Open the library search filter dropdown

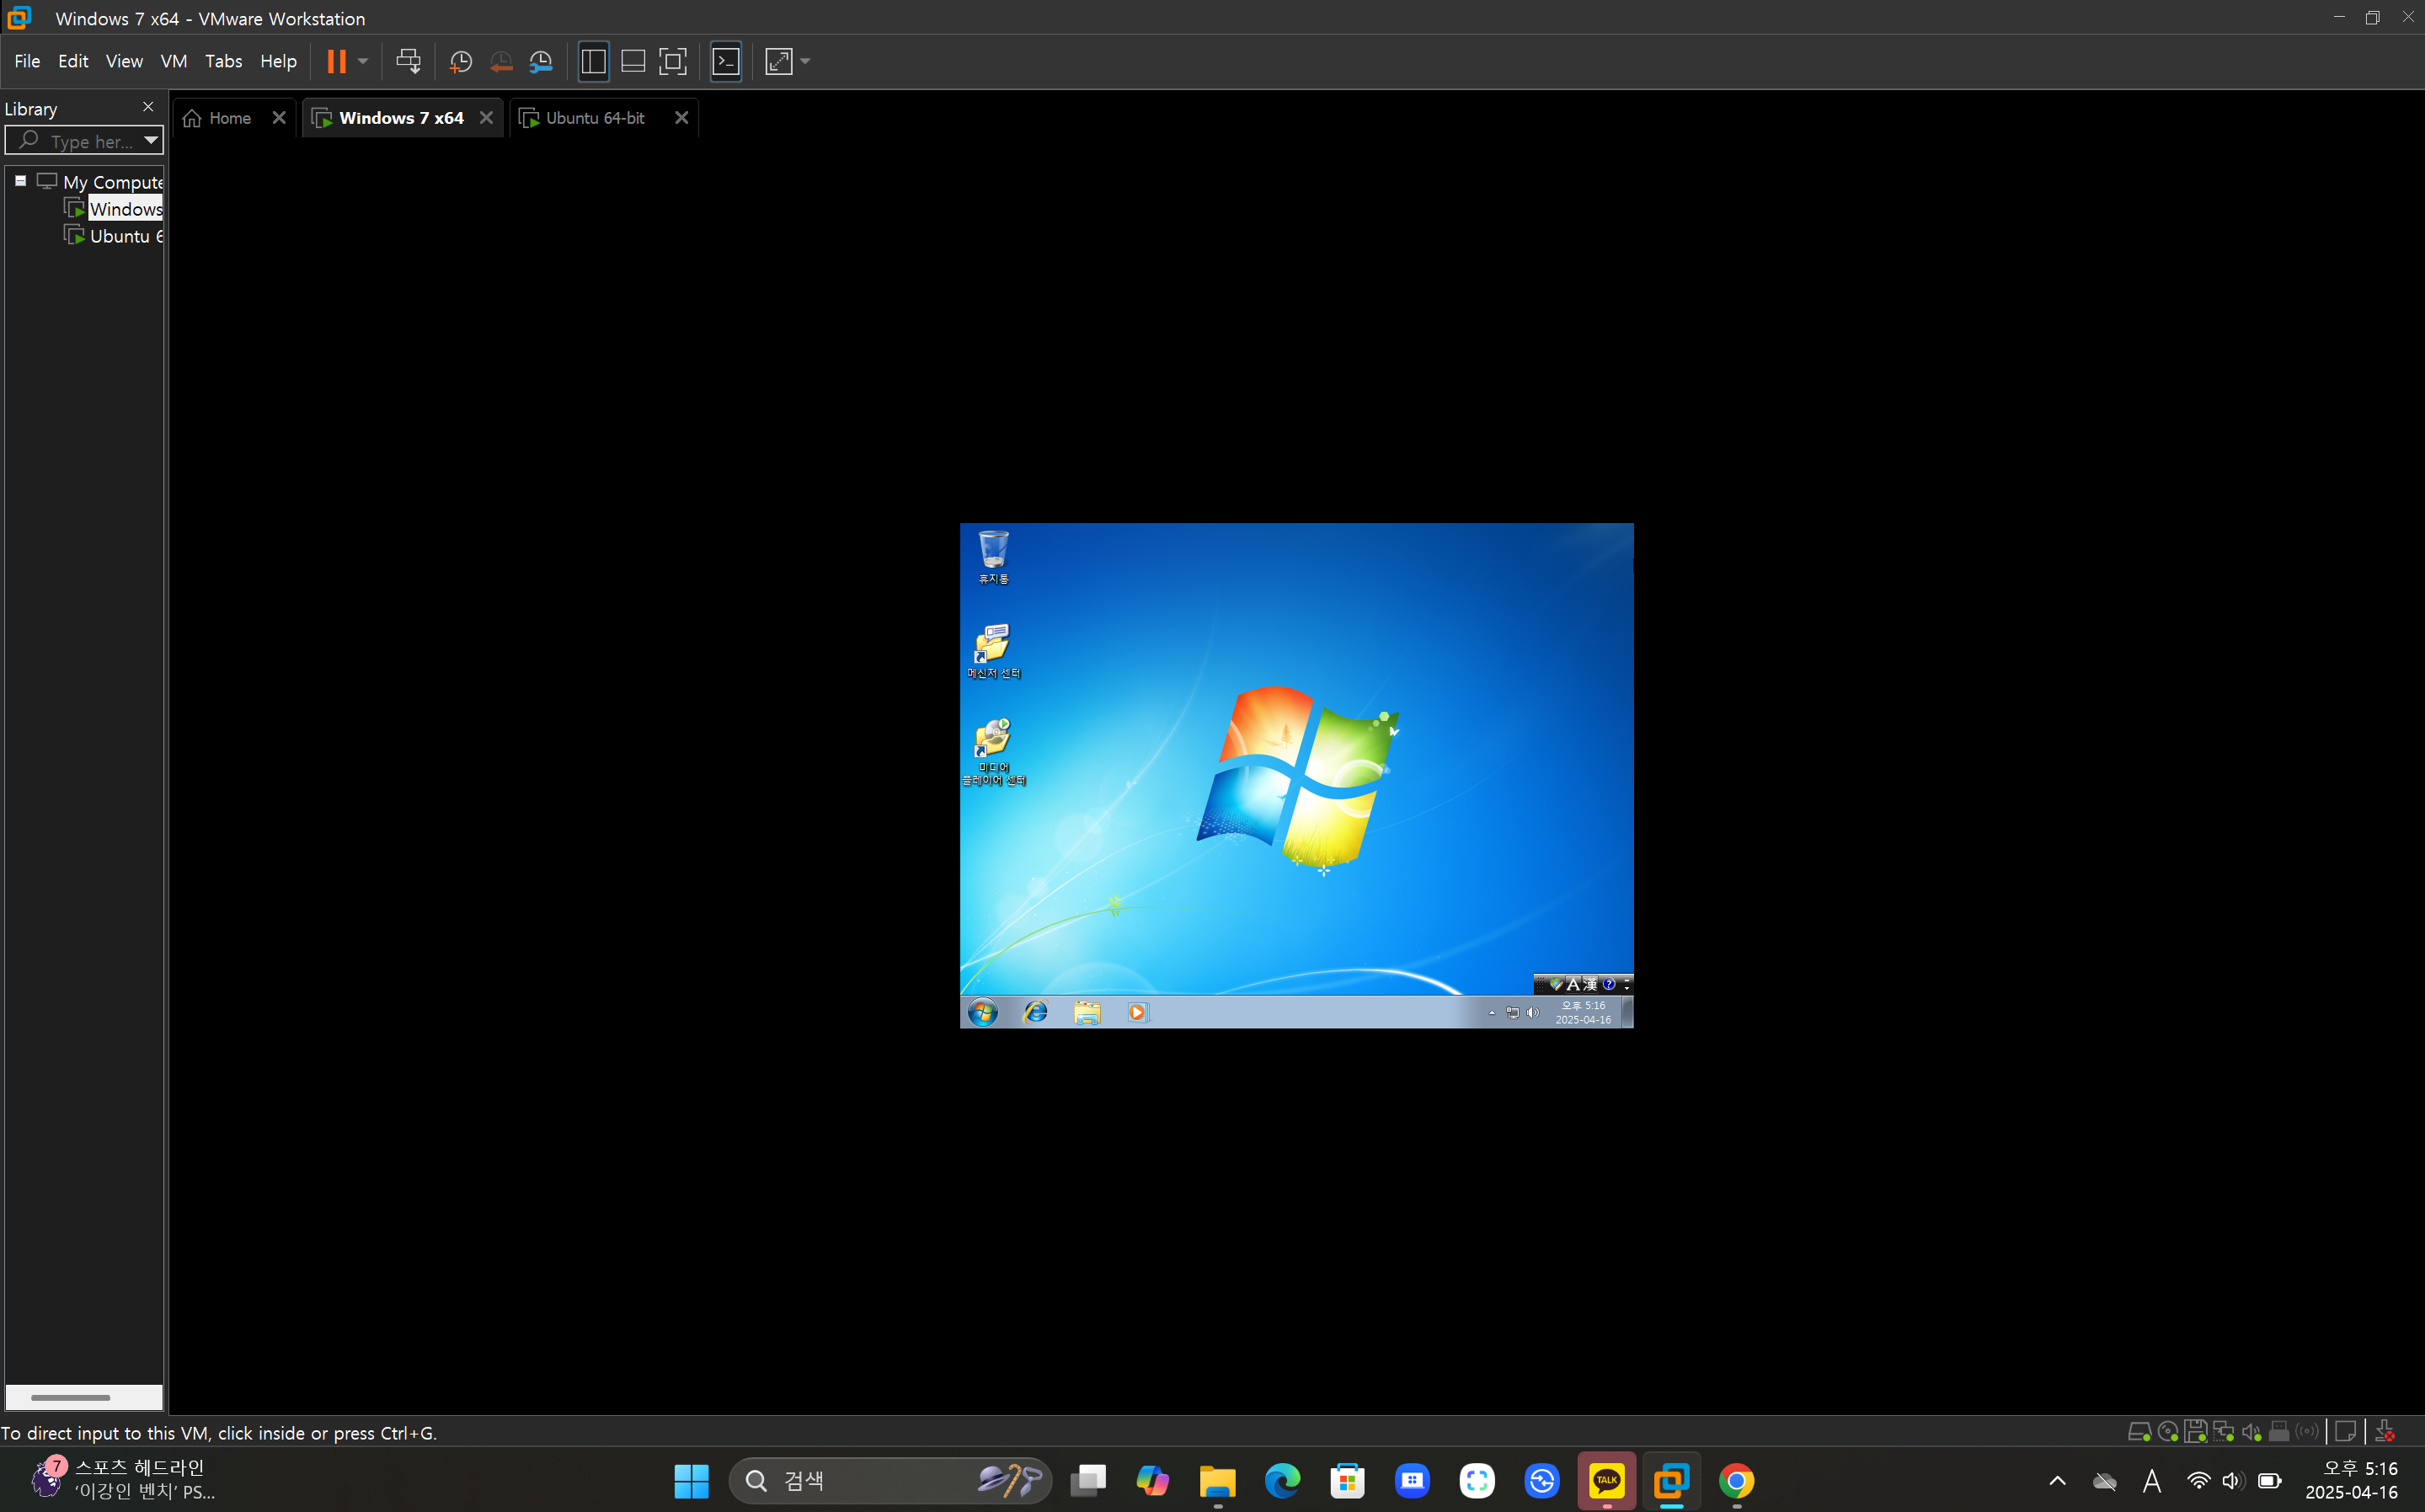(151, 140)
